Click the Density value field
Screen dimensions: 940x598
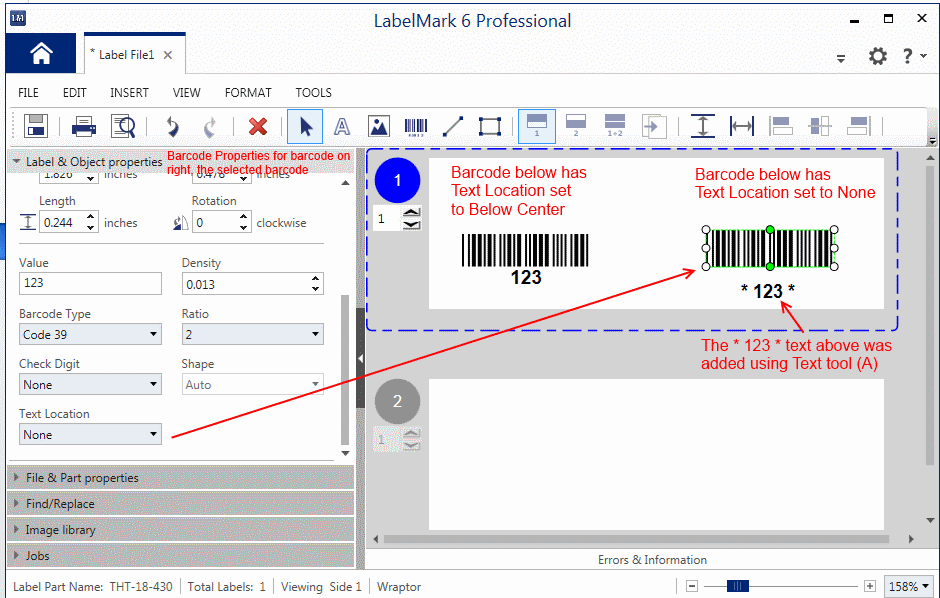coord(245,284)
